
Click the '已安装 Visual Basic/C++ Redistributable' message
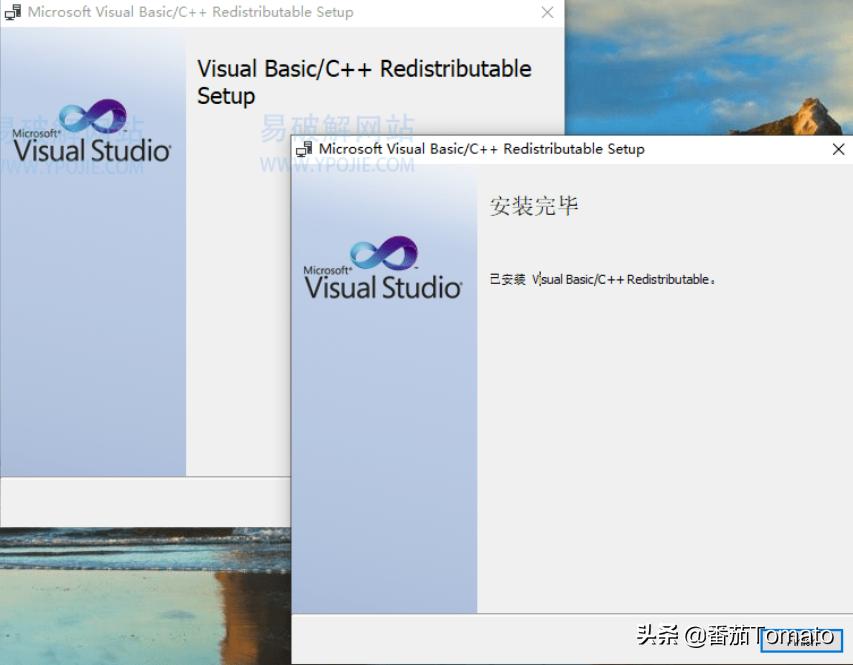tap(602, 279)
